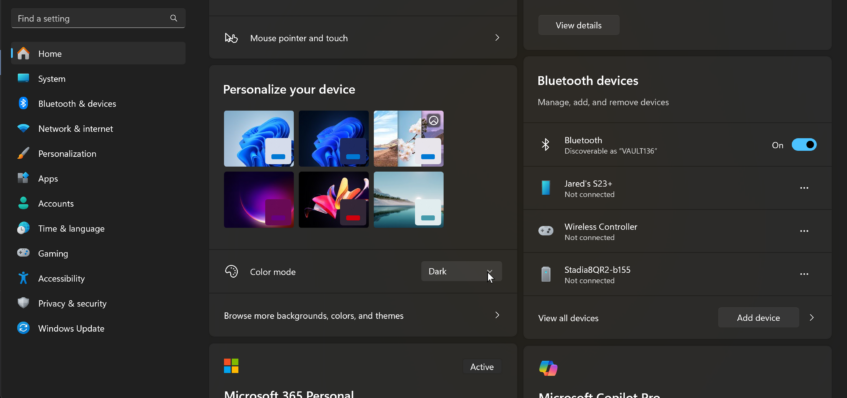Click the Apps icon in the sidebar
Screen dimensions: 847x398
point(23,178)
